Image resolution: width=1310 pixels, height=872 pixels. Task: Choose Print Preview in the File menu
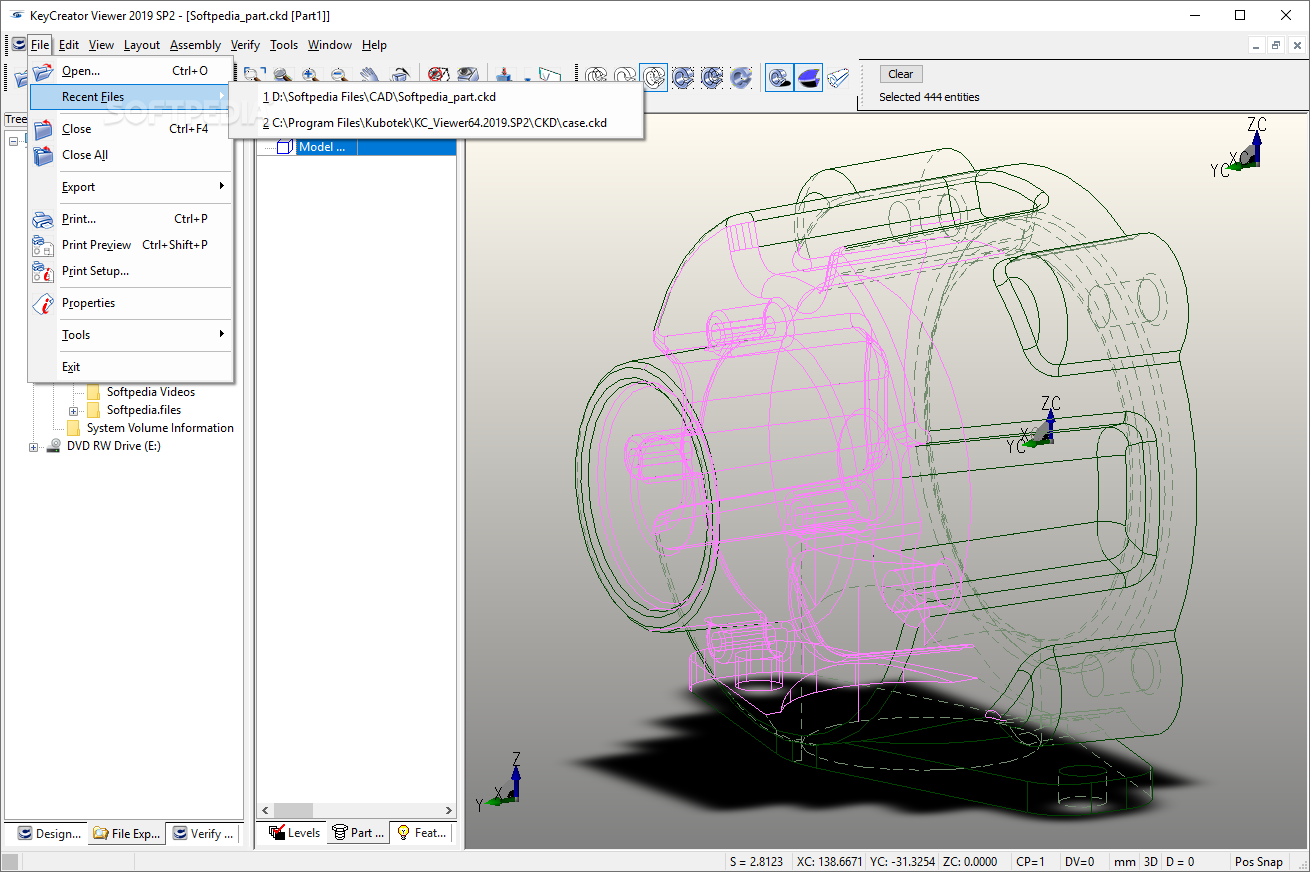tap(131, 245)
